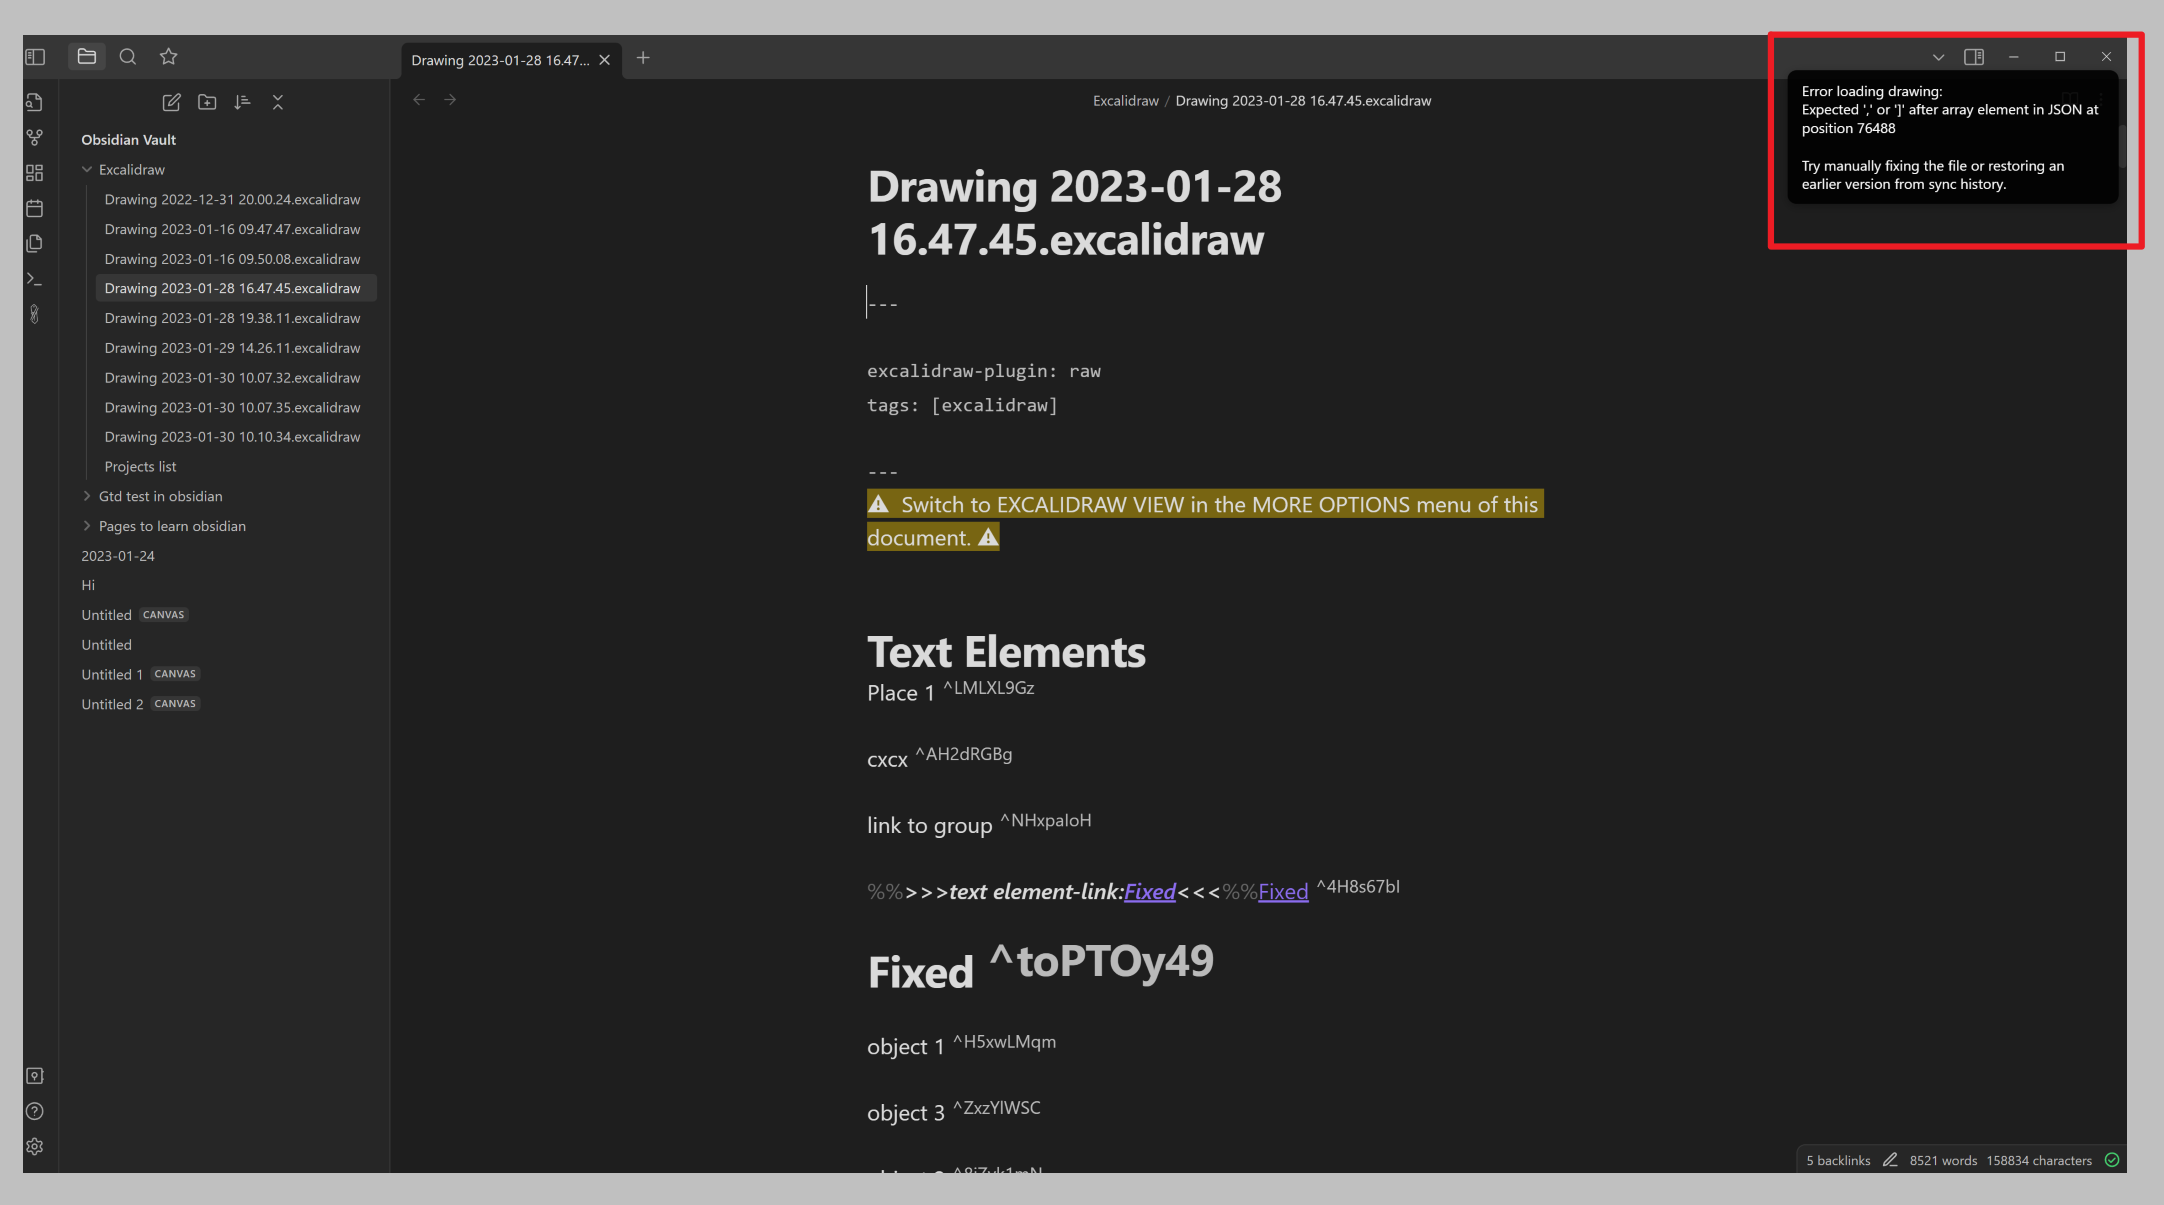Screen dimensions: 2164x1205
Task: Open the vault switcher icon
Action: pos(35,1075)
